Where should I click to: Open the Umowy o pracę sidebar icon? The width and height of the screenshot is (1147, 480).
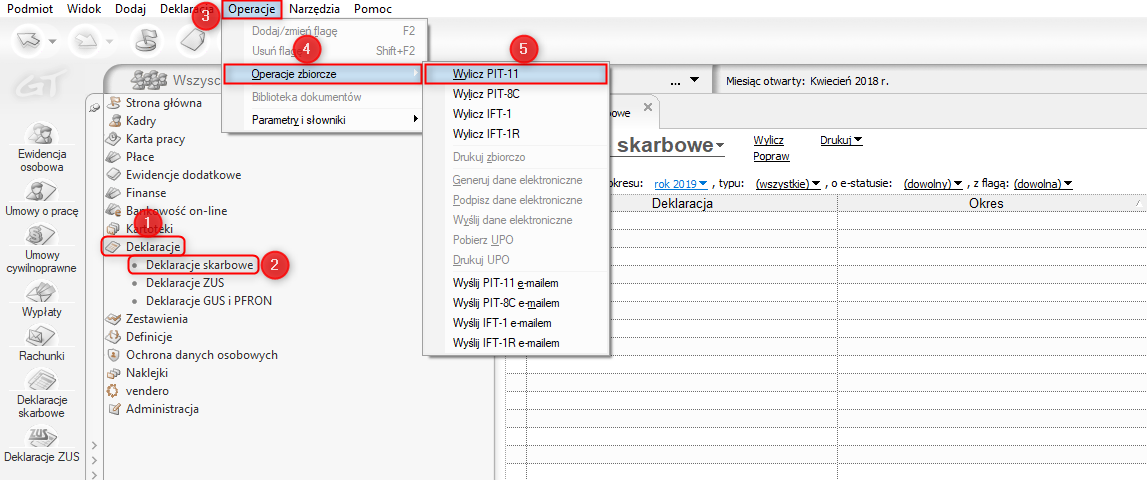(42, 192)
